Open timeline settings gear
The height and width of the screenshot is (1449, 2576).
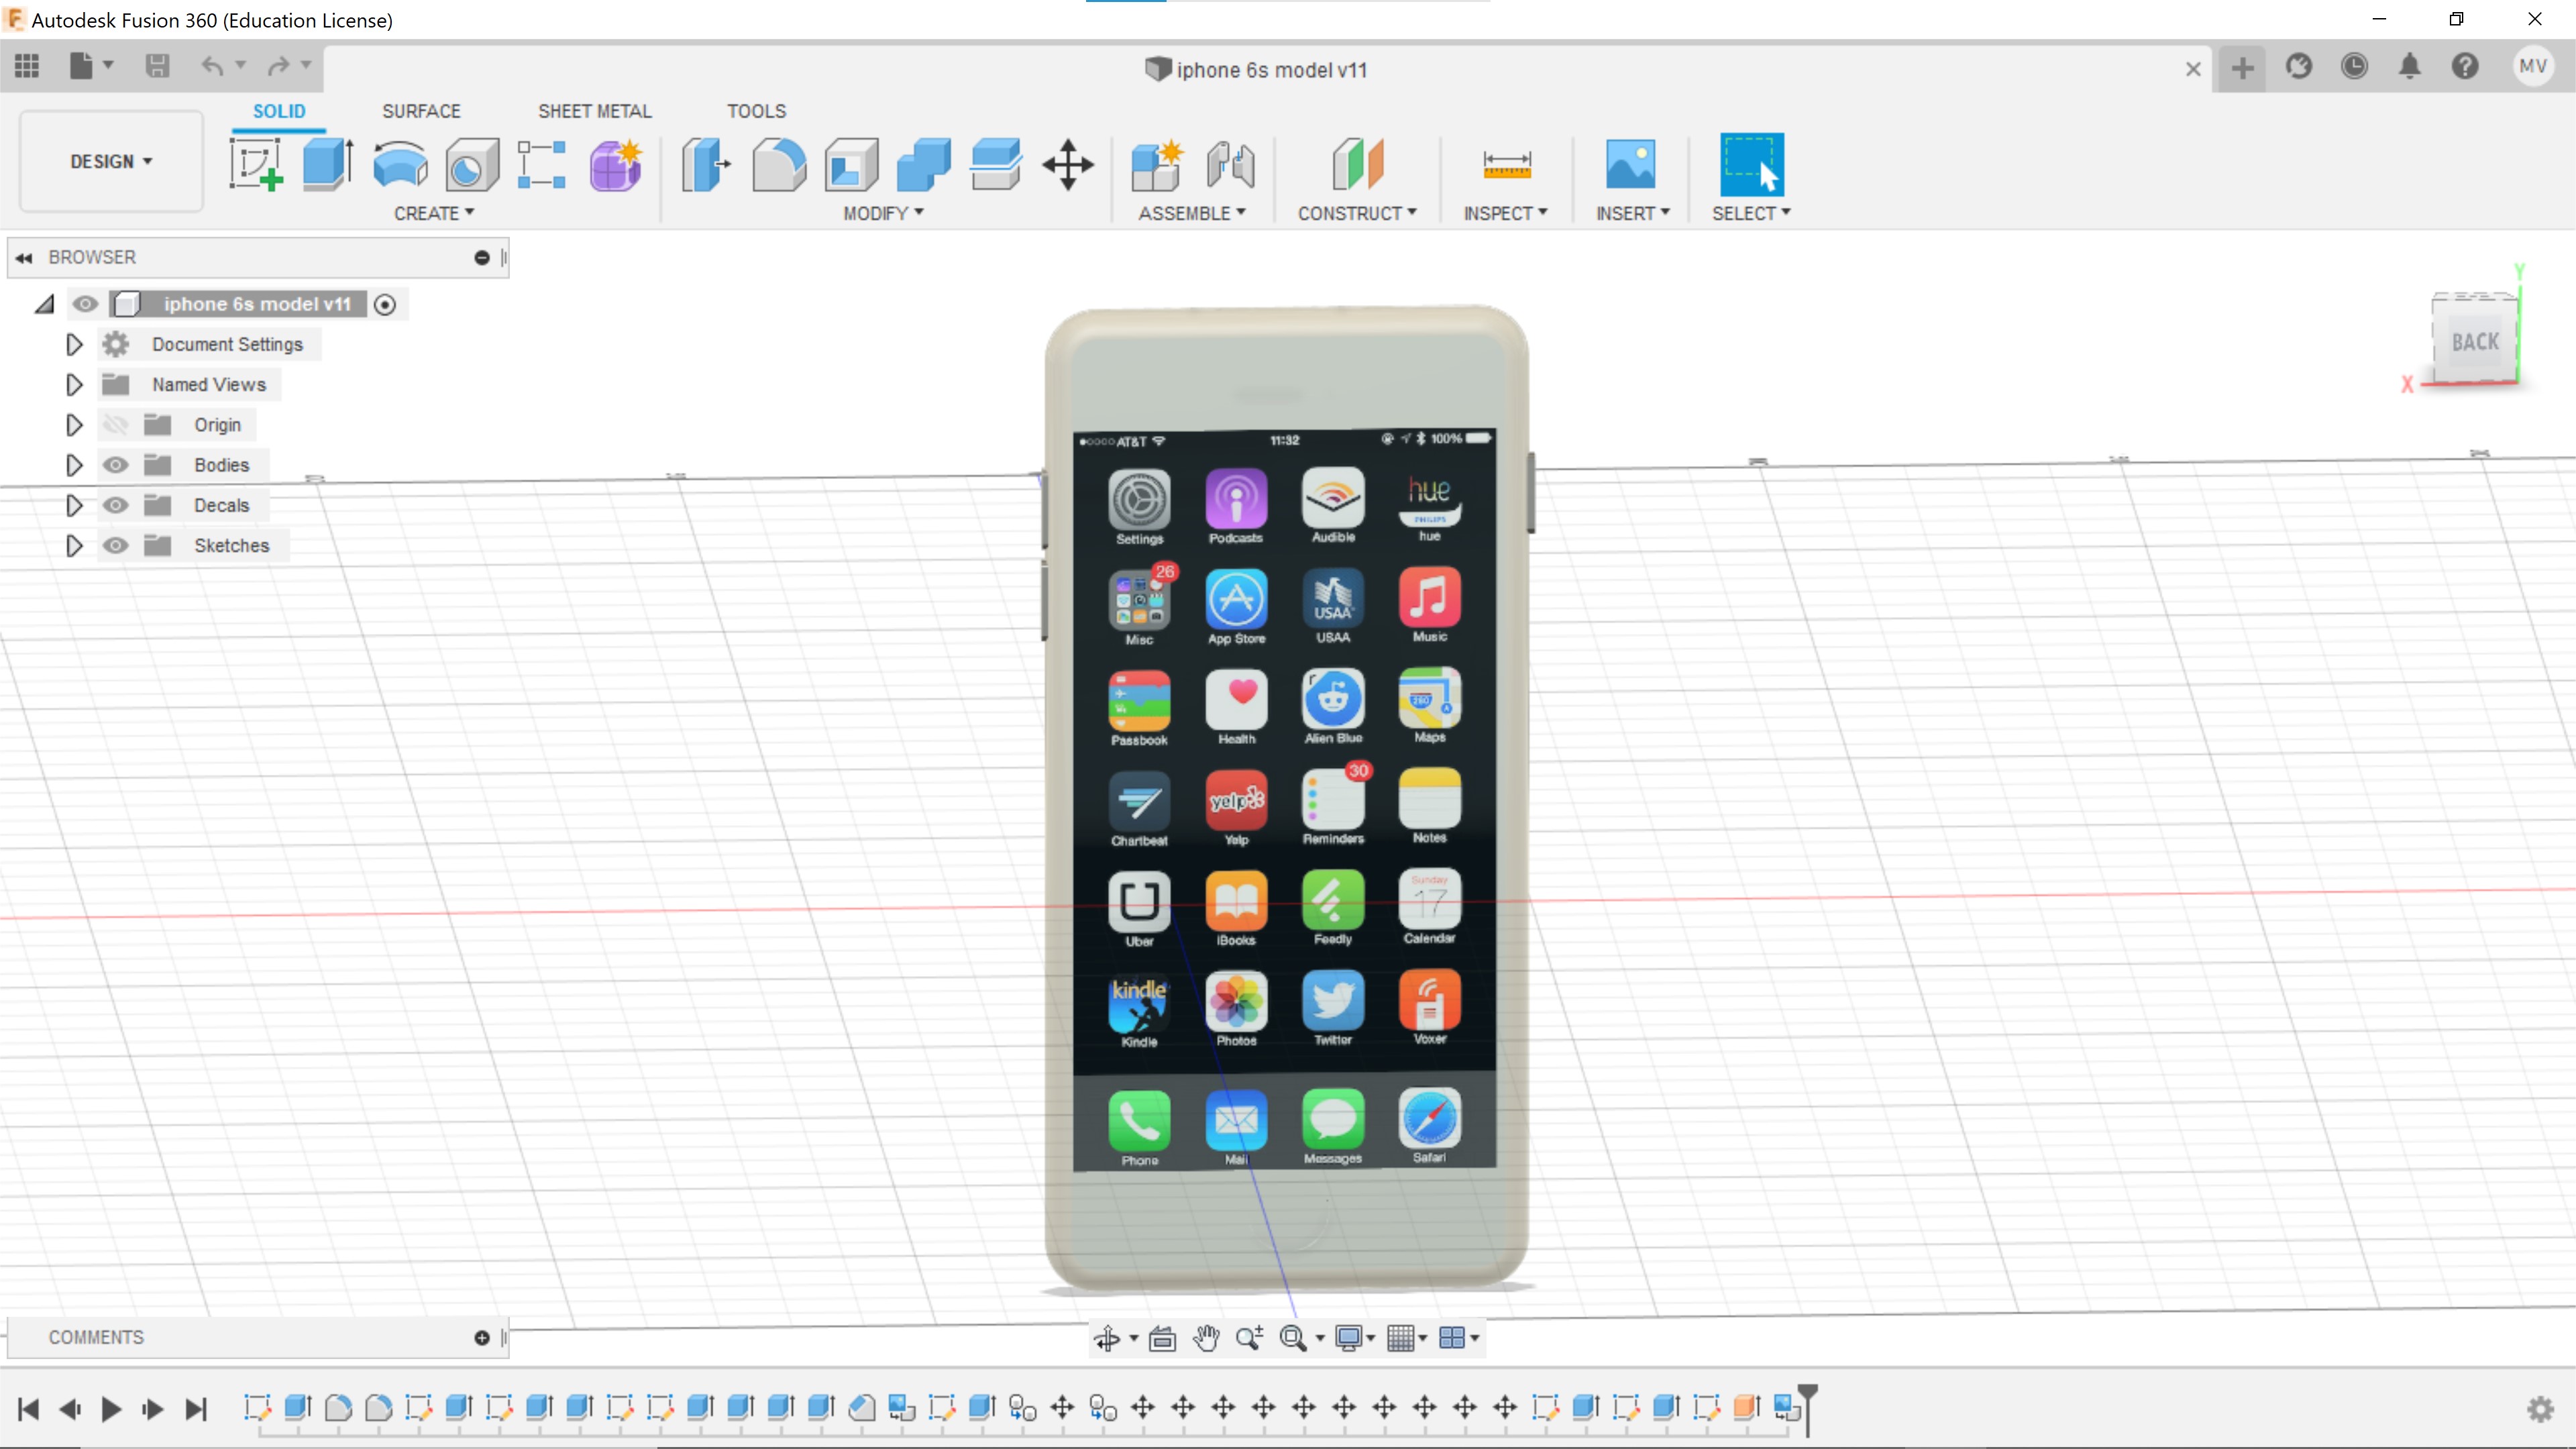2540,1409
